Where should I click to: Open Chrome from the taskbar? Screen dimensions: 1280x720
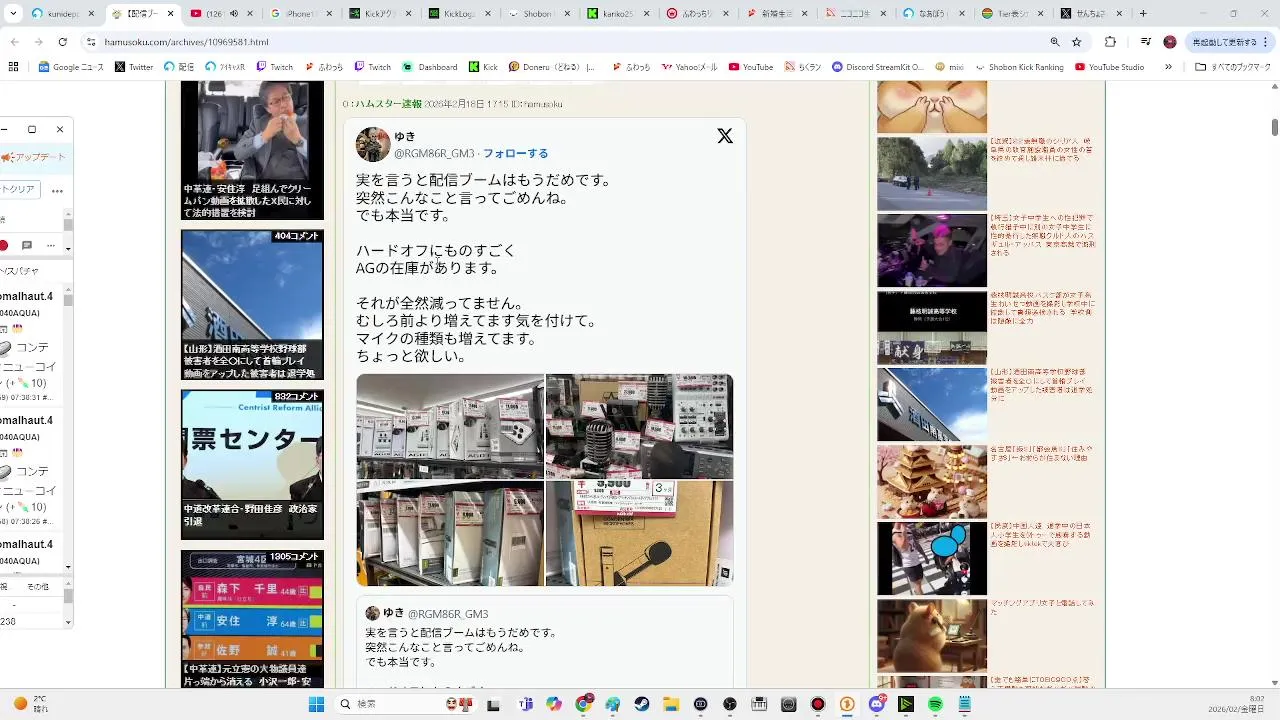[x=583, y=704]
